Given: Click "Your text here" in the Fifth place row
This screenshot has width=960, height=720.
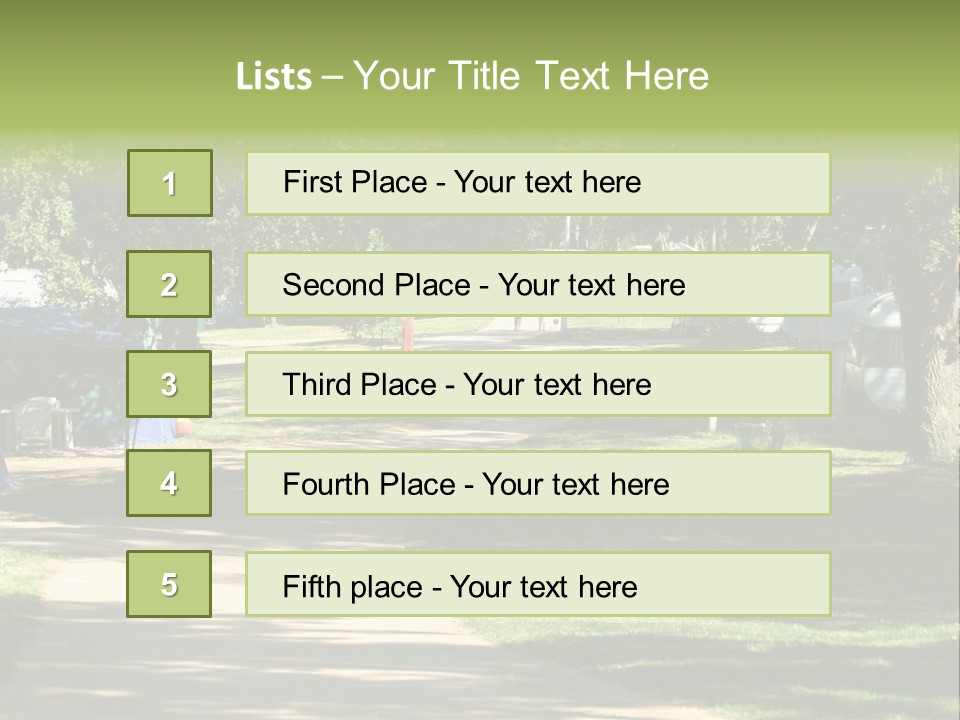Looking at the screenshot, I should pos(543,586).
